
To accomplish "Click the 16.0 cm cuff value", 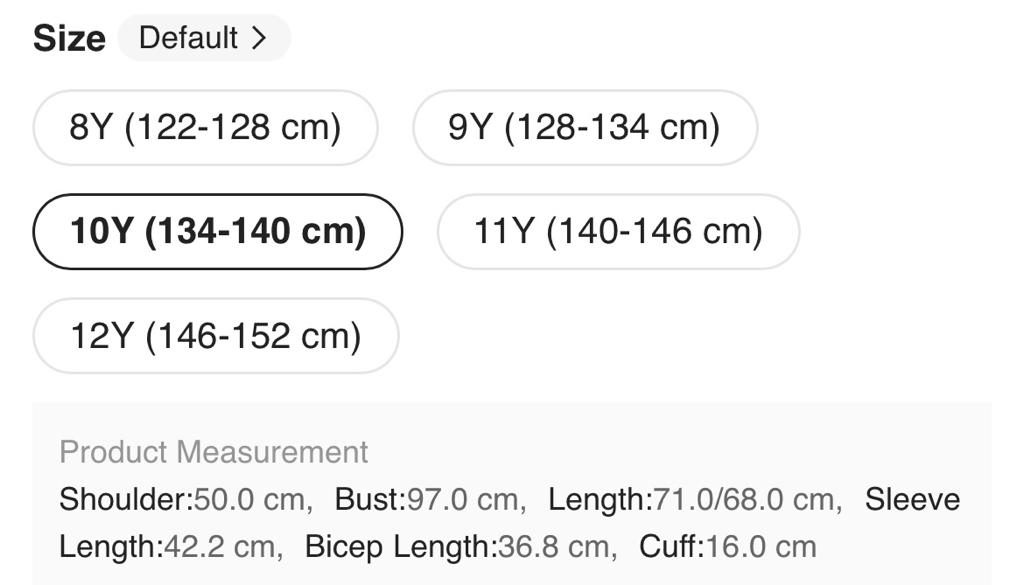I will coord(761,547).
